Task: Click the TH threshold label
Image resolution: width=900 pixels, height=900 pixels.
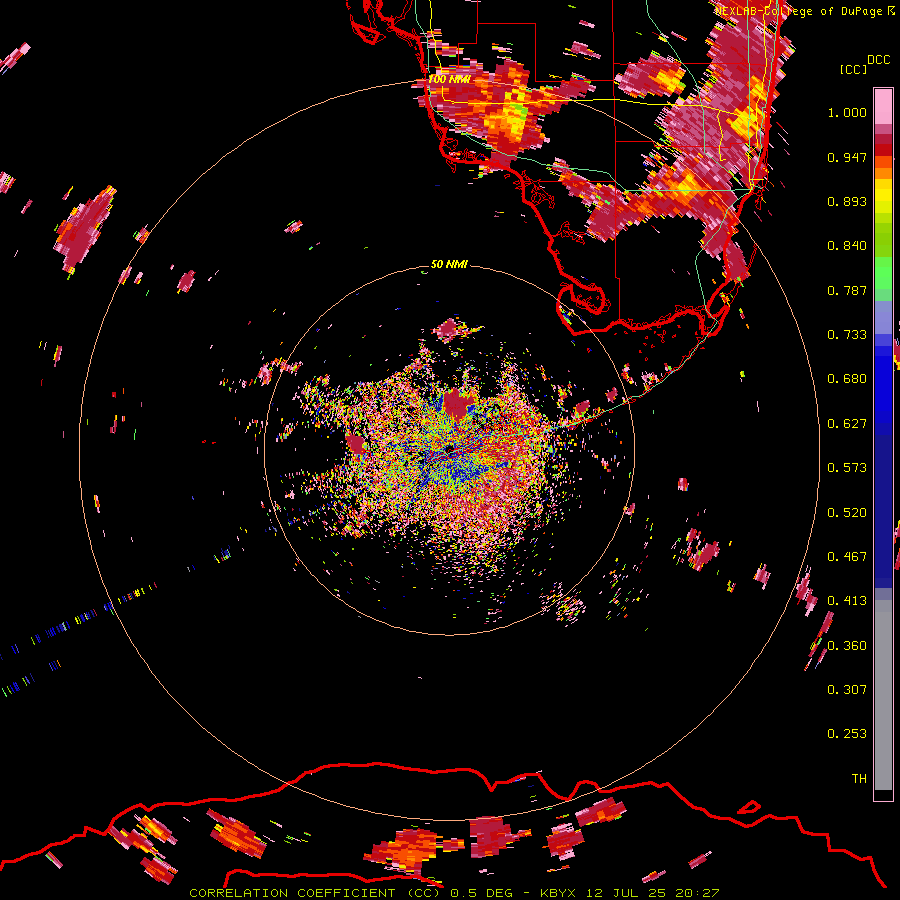Action: click(859, 779)
